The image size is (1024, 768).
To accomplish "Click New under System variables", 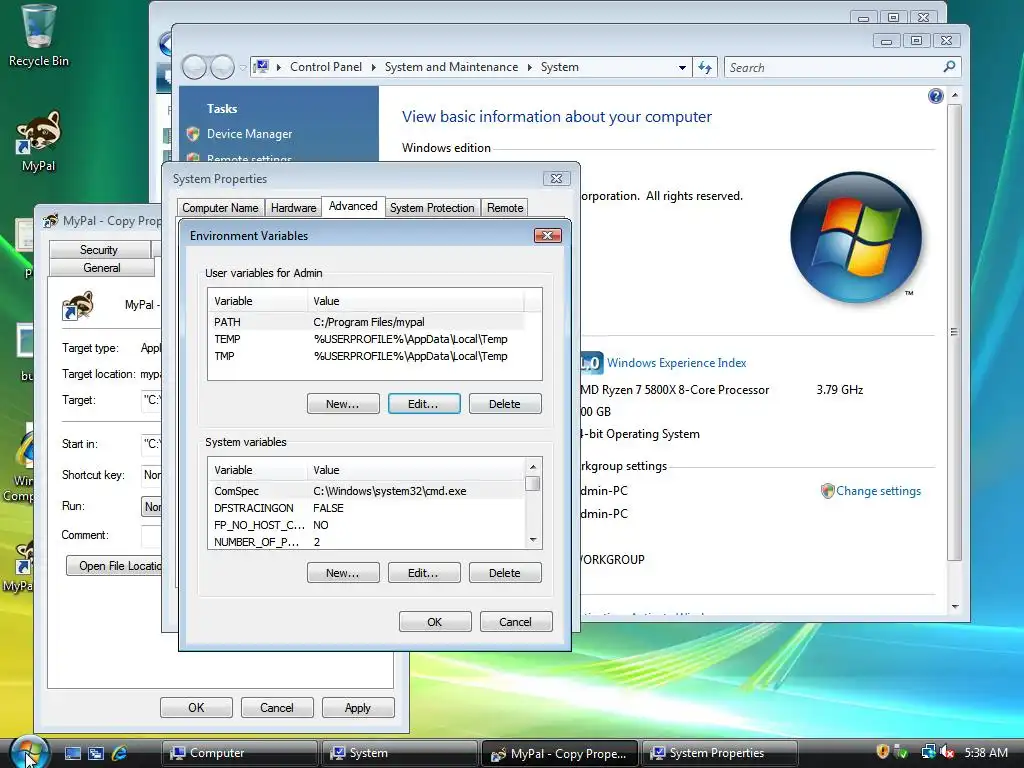I will 343,573.
